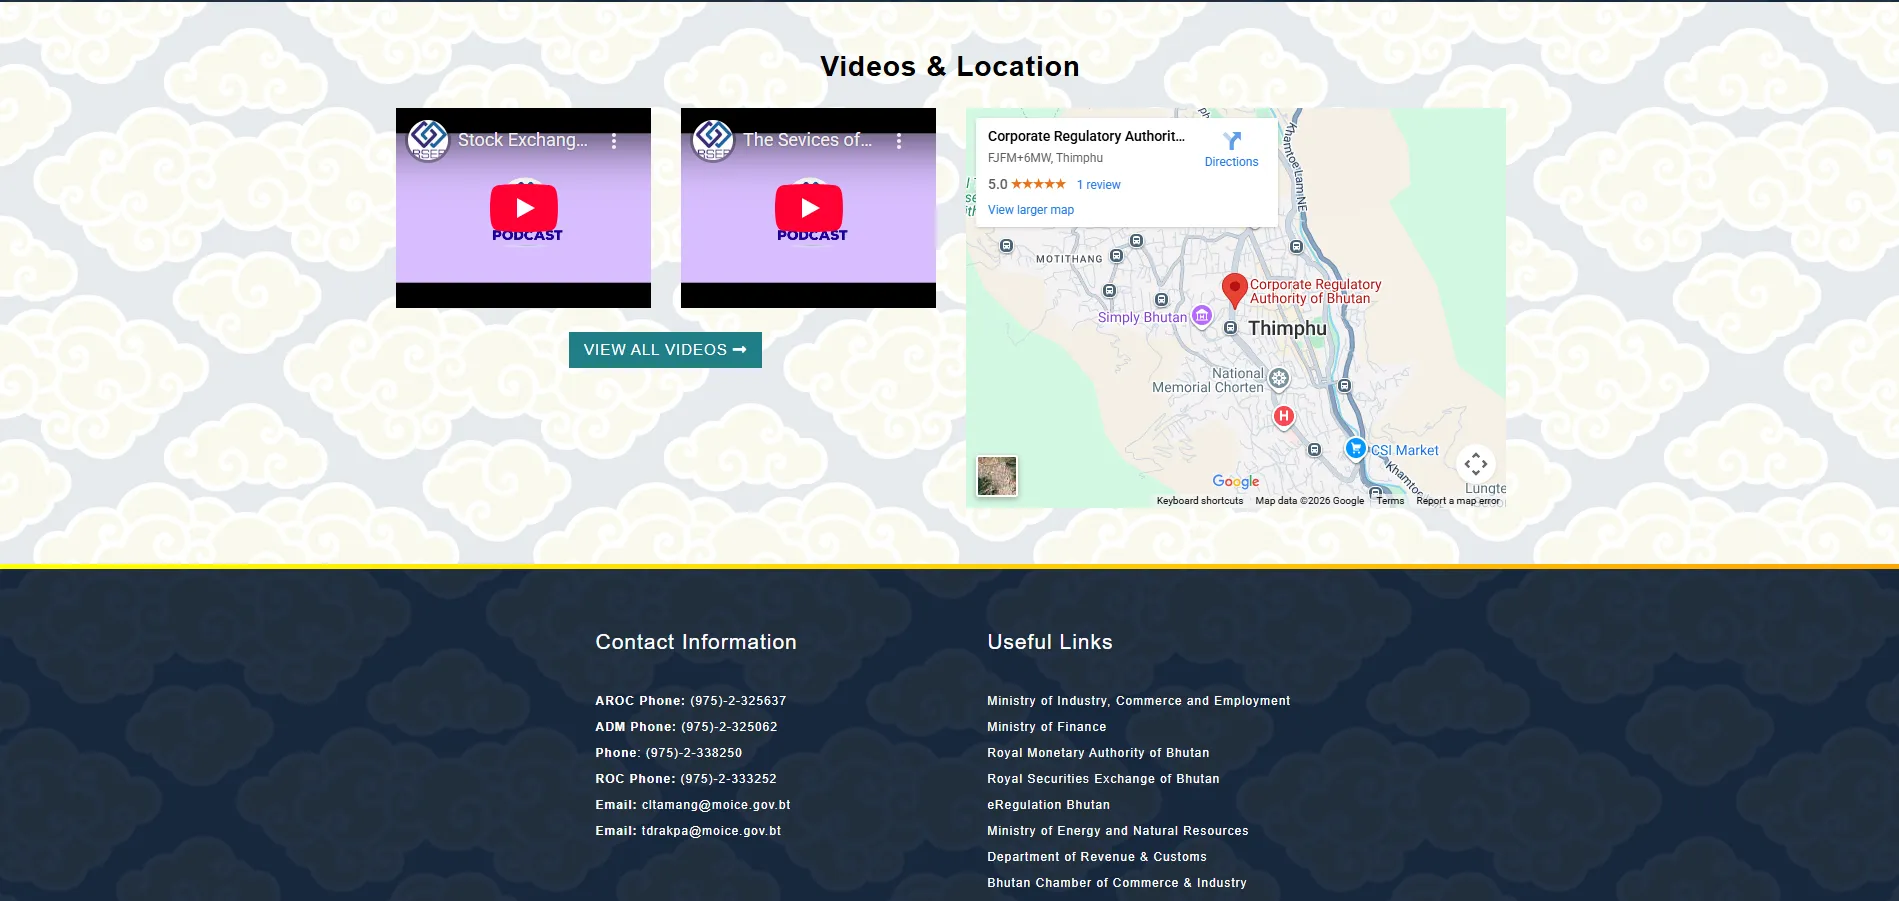
Task: Open more options on The Services video
Action: (899, 141)
